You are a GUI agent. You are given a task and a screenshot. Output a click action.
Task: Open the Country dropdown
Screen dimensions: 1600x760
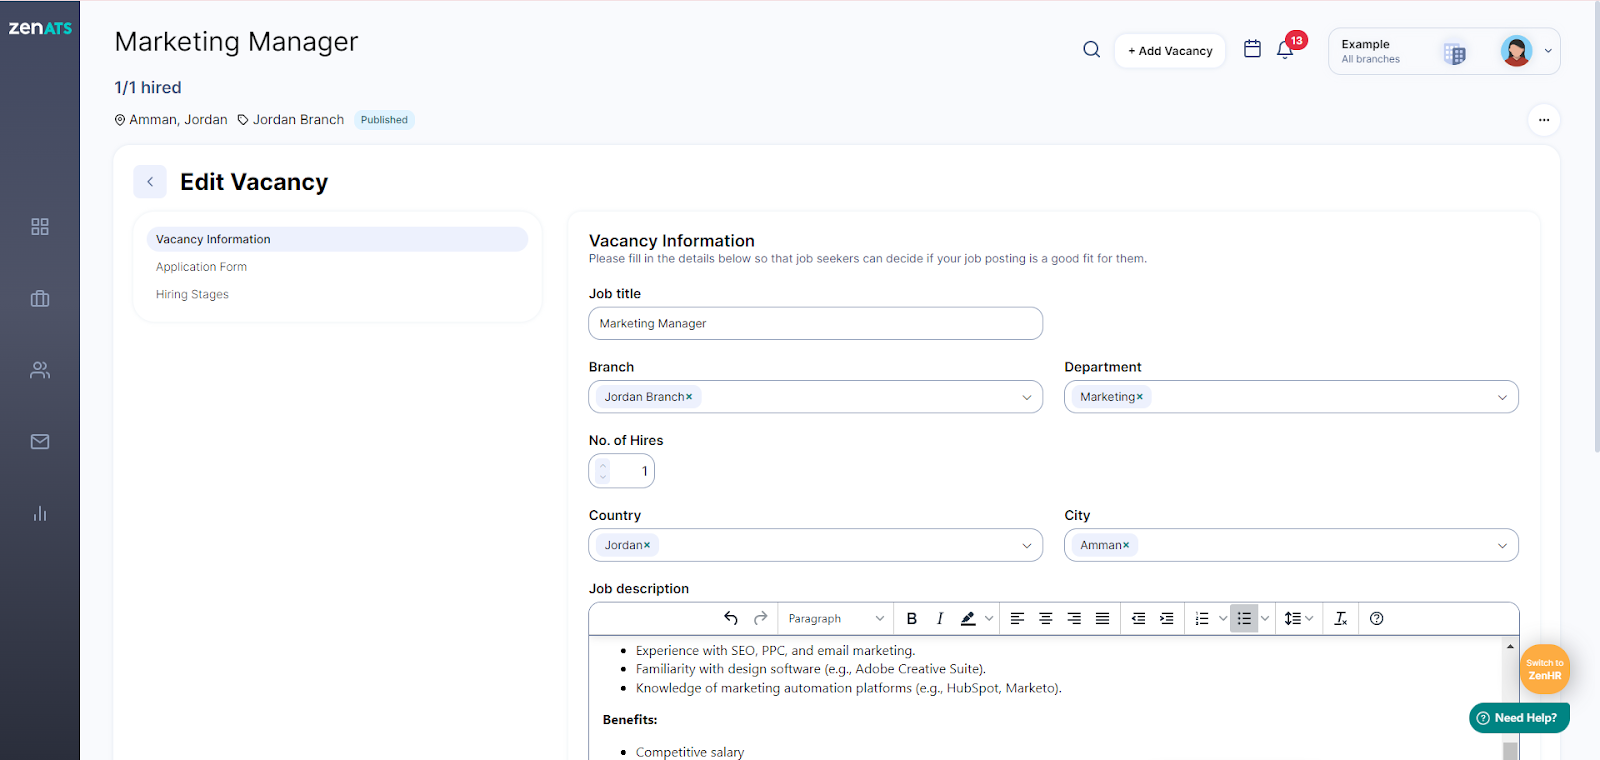tap(815, 545)
